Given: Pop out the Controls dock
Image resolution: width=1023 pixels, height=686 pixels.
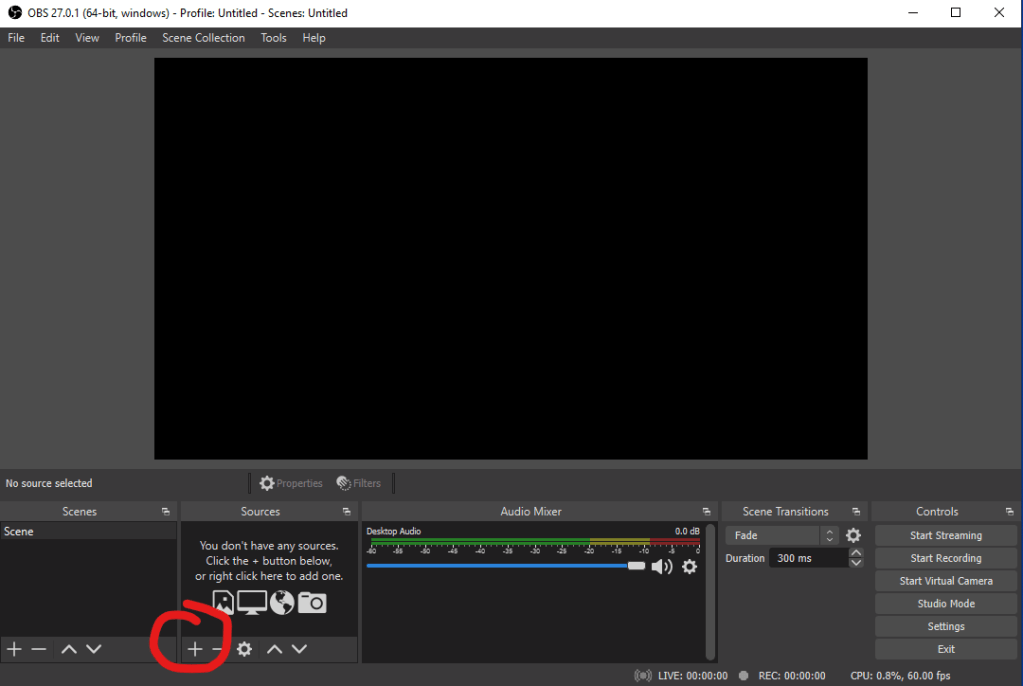Looking at the screenshot, I should (1009, 512).
